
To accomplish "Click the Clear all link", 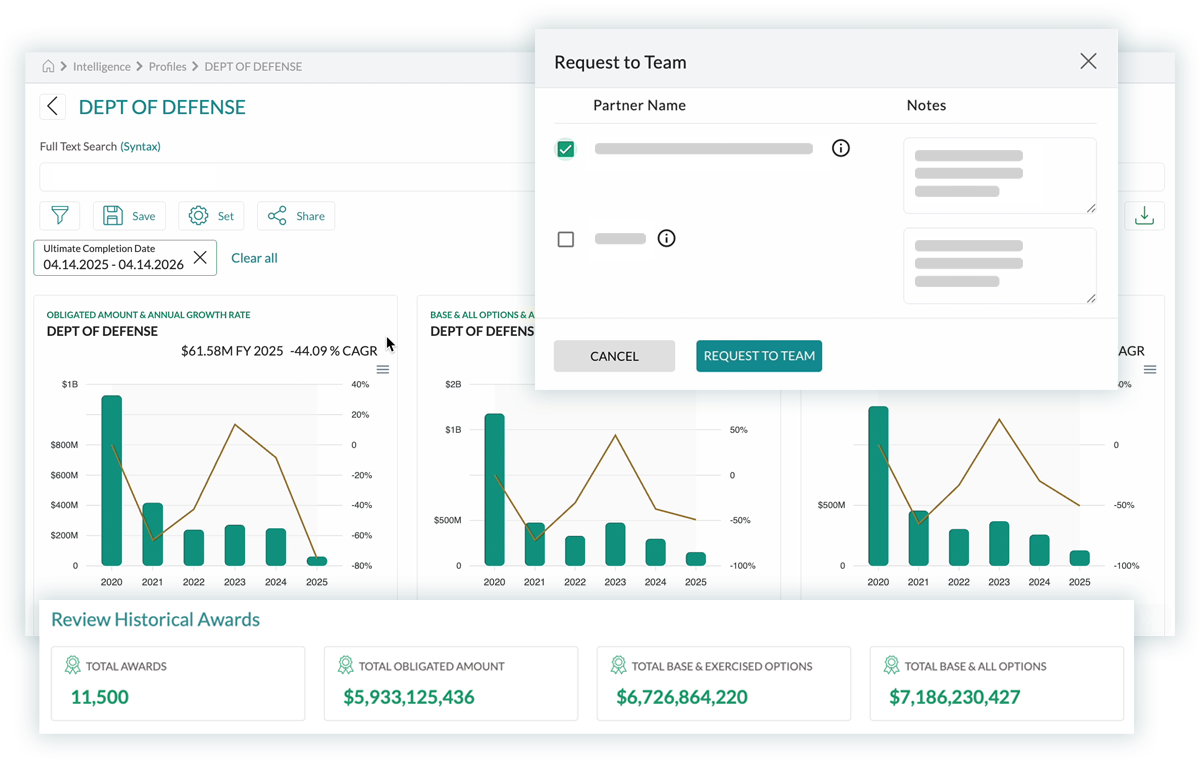I will click(x=254, y=258).
